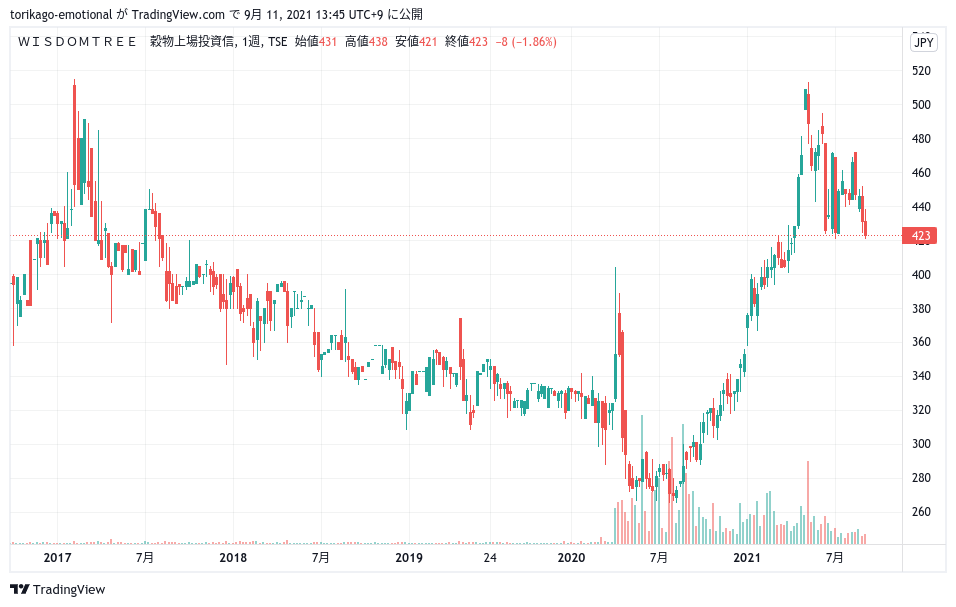This screenshot has width=956, height=607.
Task: Click the 320 price axis label
Action: 921,410
